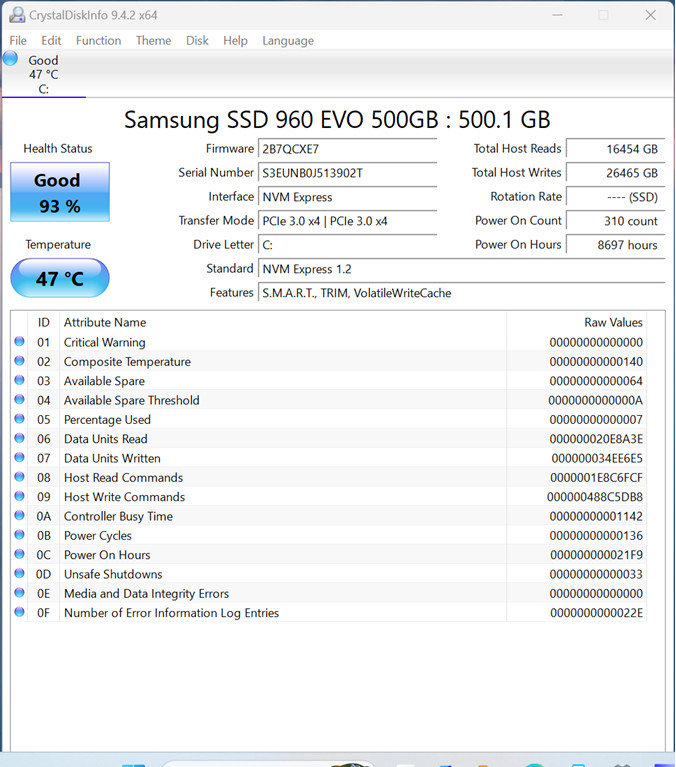
Task: Click the Total Host Writes value 26465 GB
Action: 615,173
